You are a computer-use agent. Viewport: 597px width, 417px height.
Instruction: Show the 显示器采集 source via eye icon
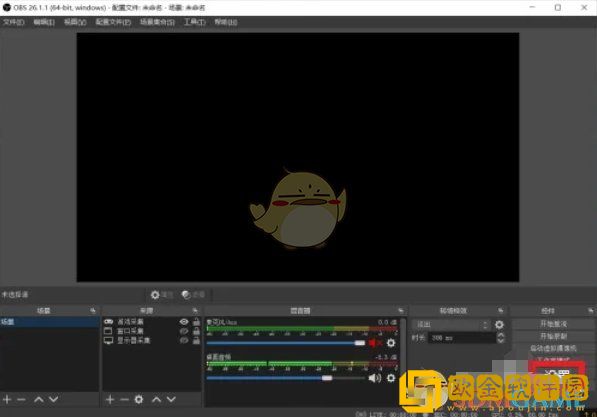coord(184,340)
